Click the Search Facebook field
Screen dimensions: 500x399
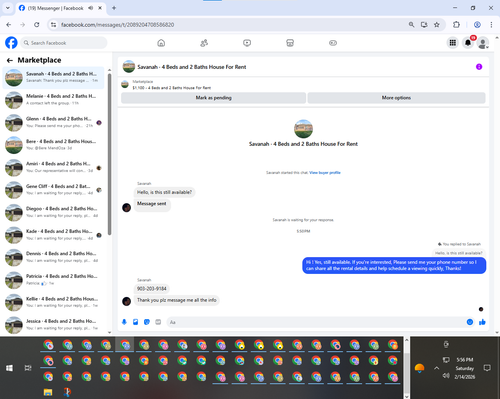(x=64, y=43)
